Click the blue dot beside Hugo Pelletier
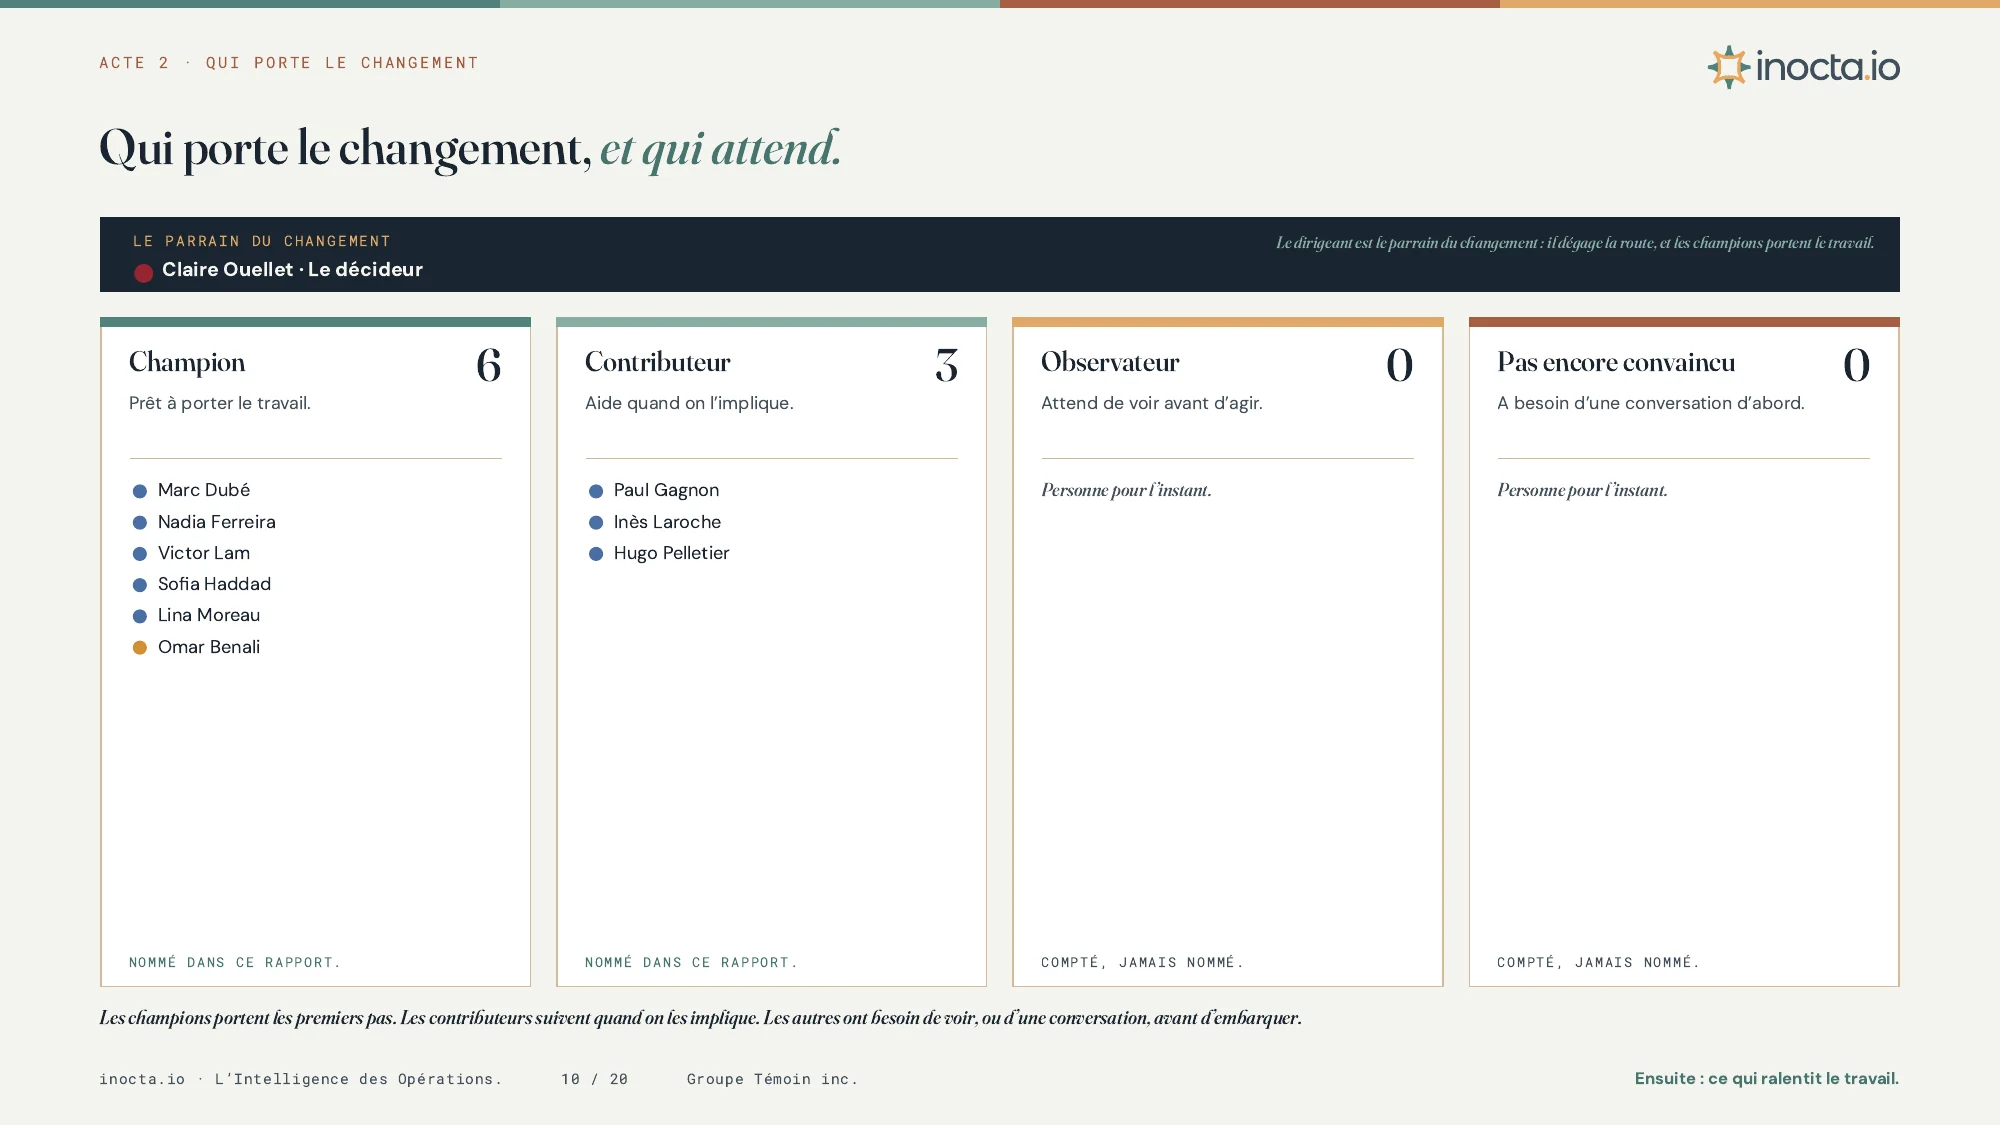The height and width of the screenshot is (1125, 2000). click(x=596, y=554)
